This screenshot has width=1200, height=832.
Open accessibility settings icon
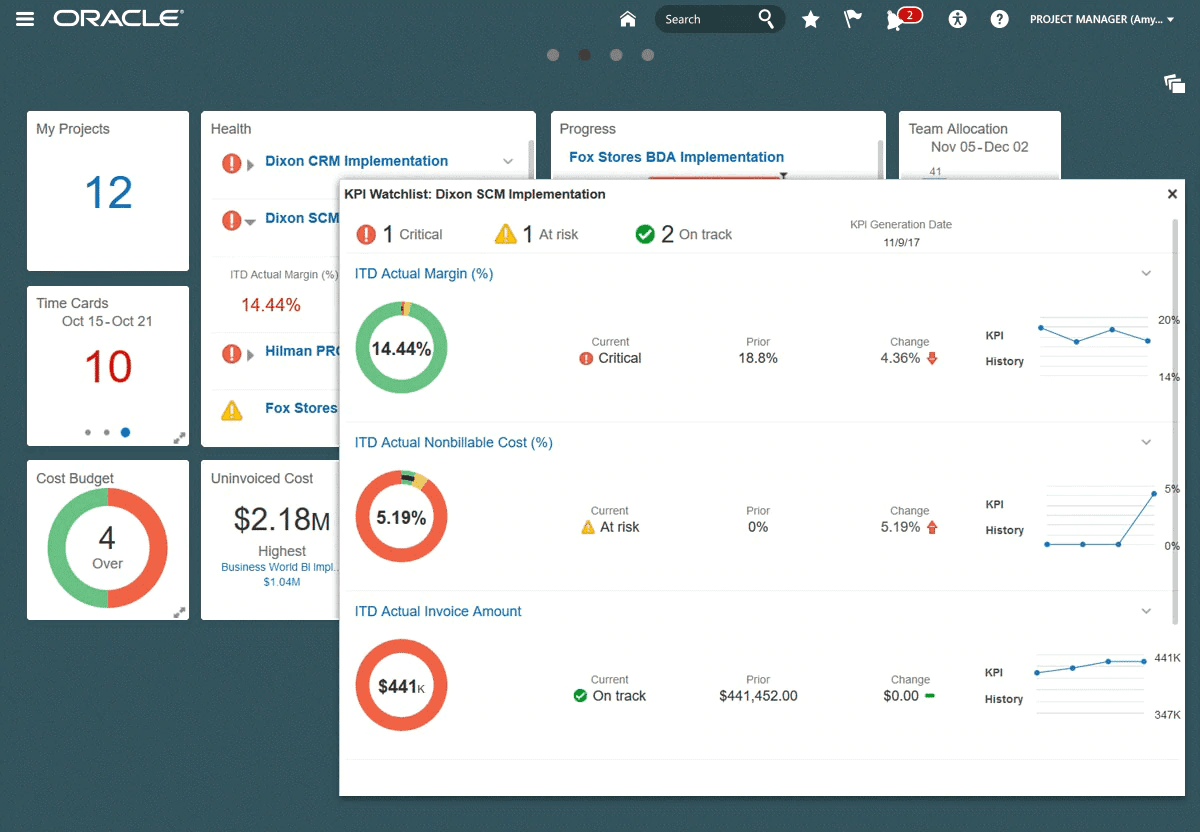coord(958,19)
